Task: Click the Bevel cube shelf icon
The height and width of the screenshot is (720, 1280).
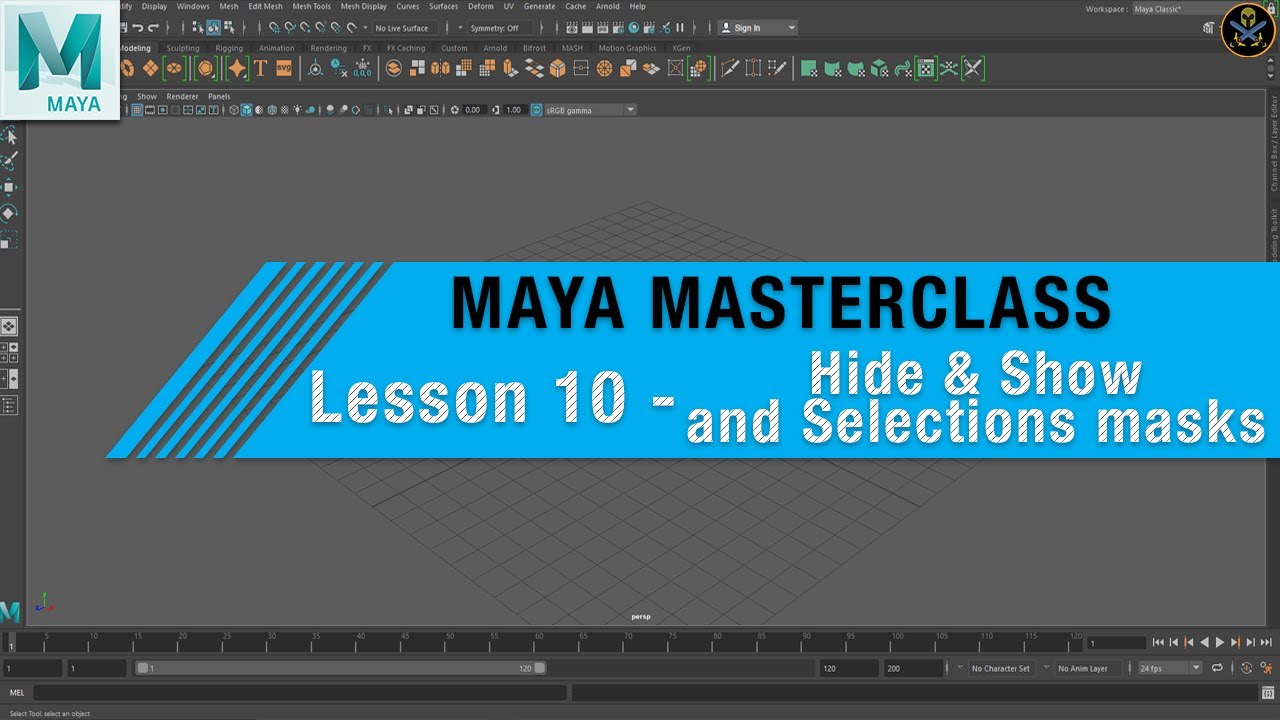Action: pyautogui.click(x=557, y=68)
